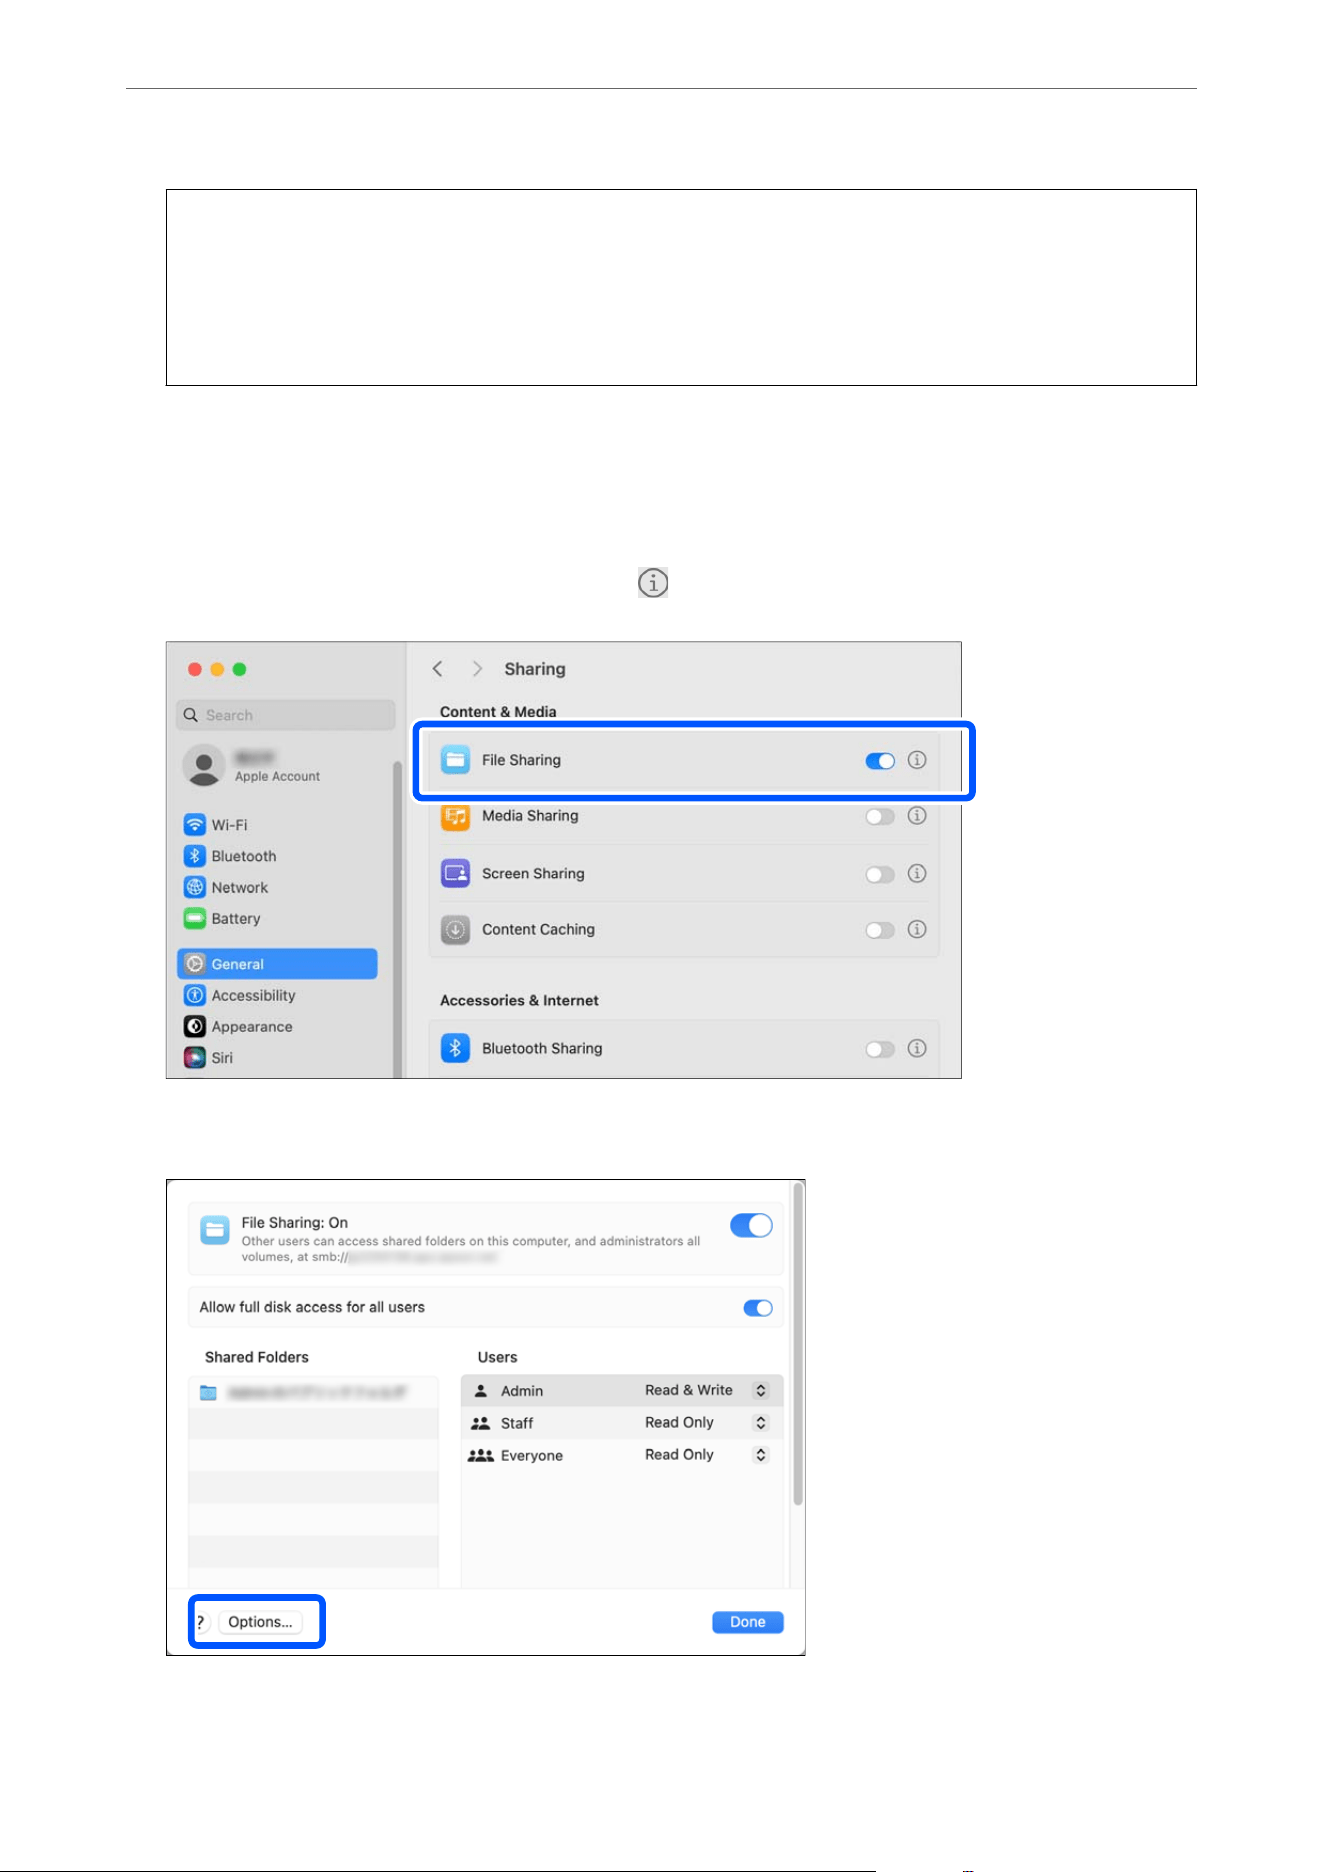Open help with the question mark button
The image size is (1324, 1872).
coord(200,1622)
